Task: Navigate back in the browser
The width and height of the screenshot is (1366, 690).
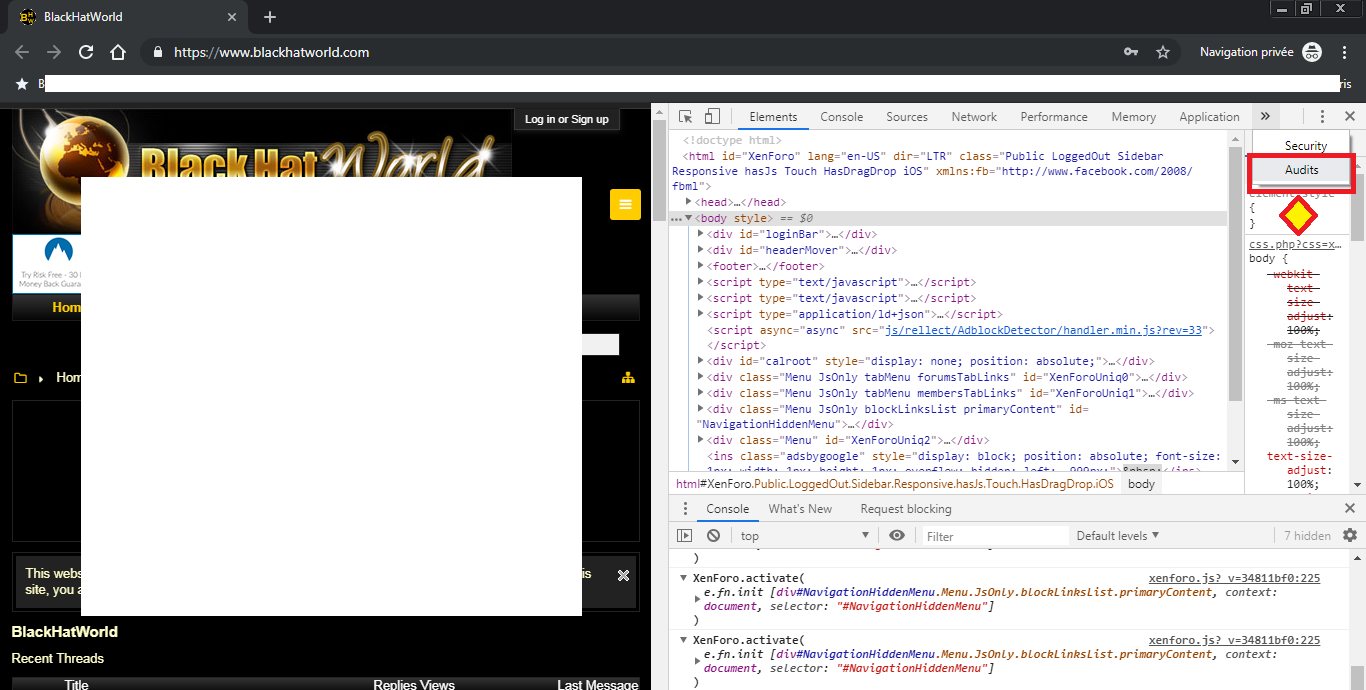Action: pos(22,52)
